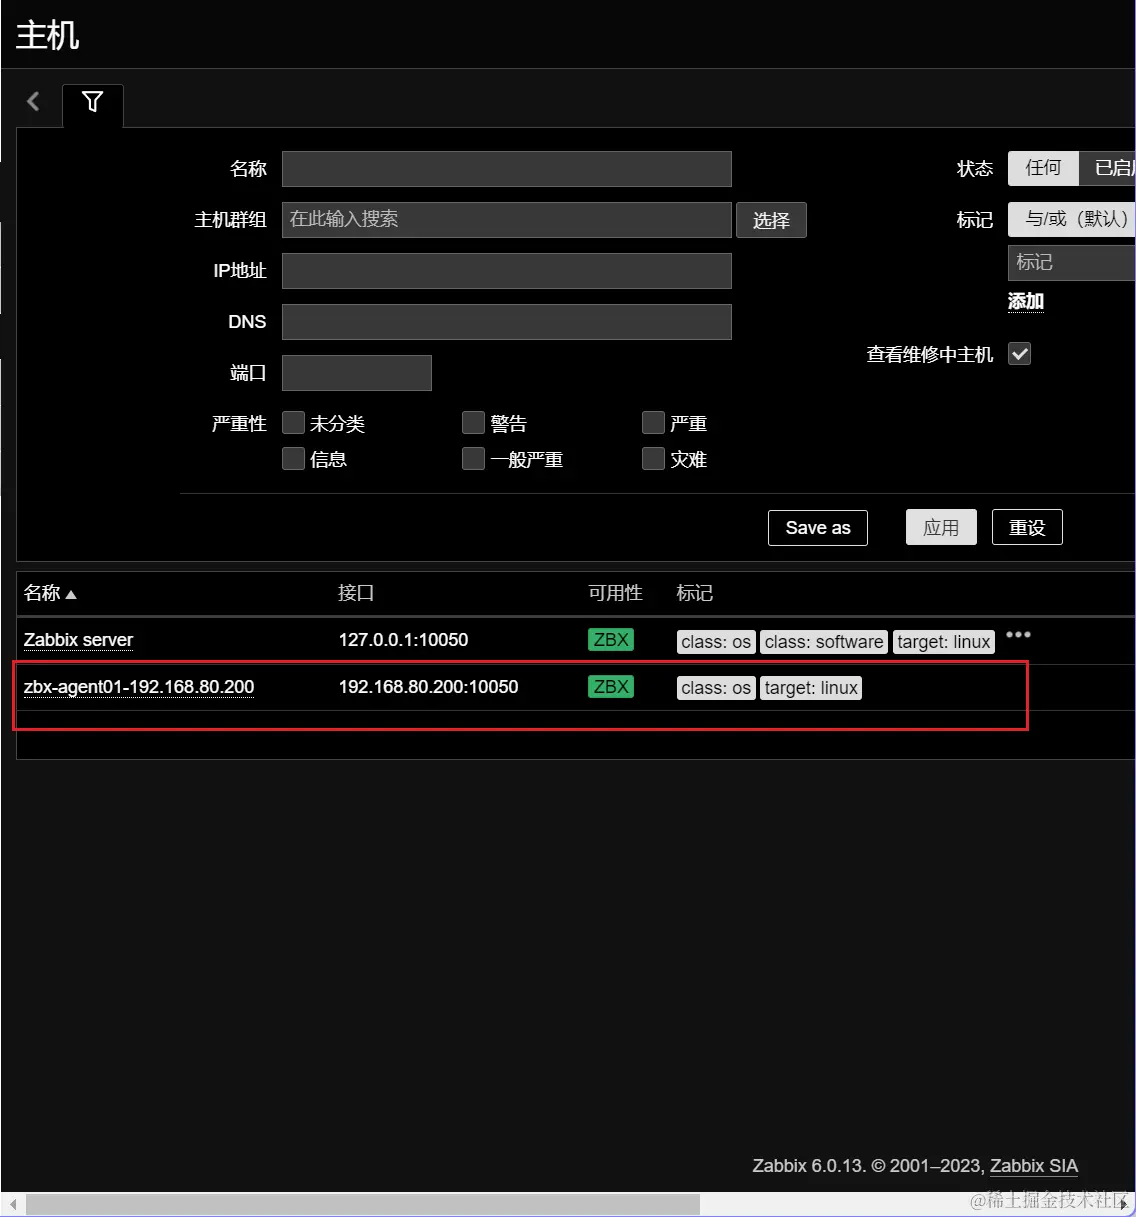Click the 主机群组 search field
Screen dimensions: 1136x1217
pyautogui.click(x=507, y=220)
